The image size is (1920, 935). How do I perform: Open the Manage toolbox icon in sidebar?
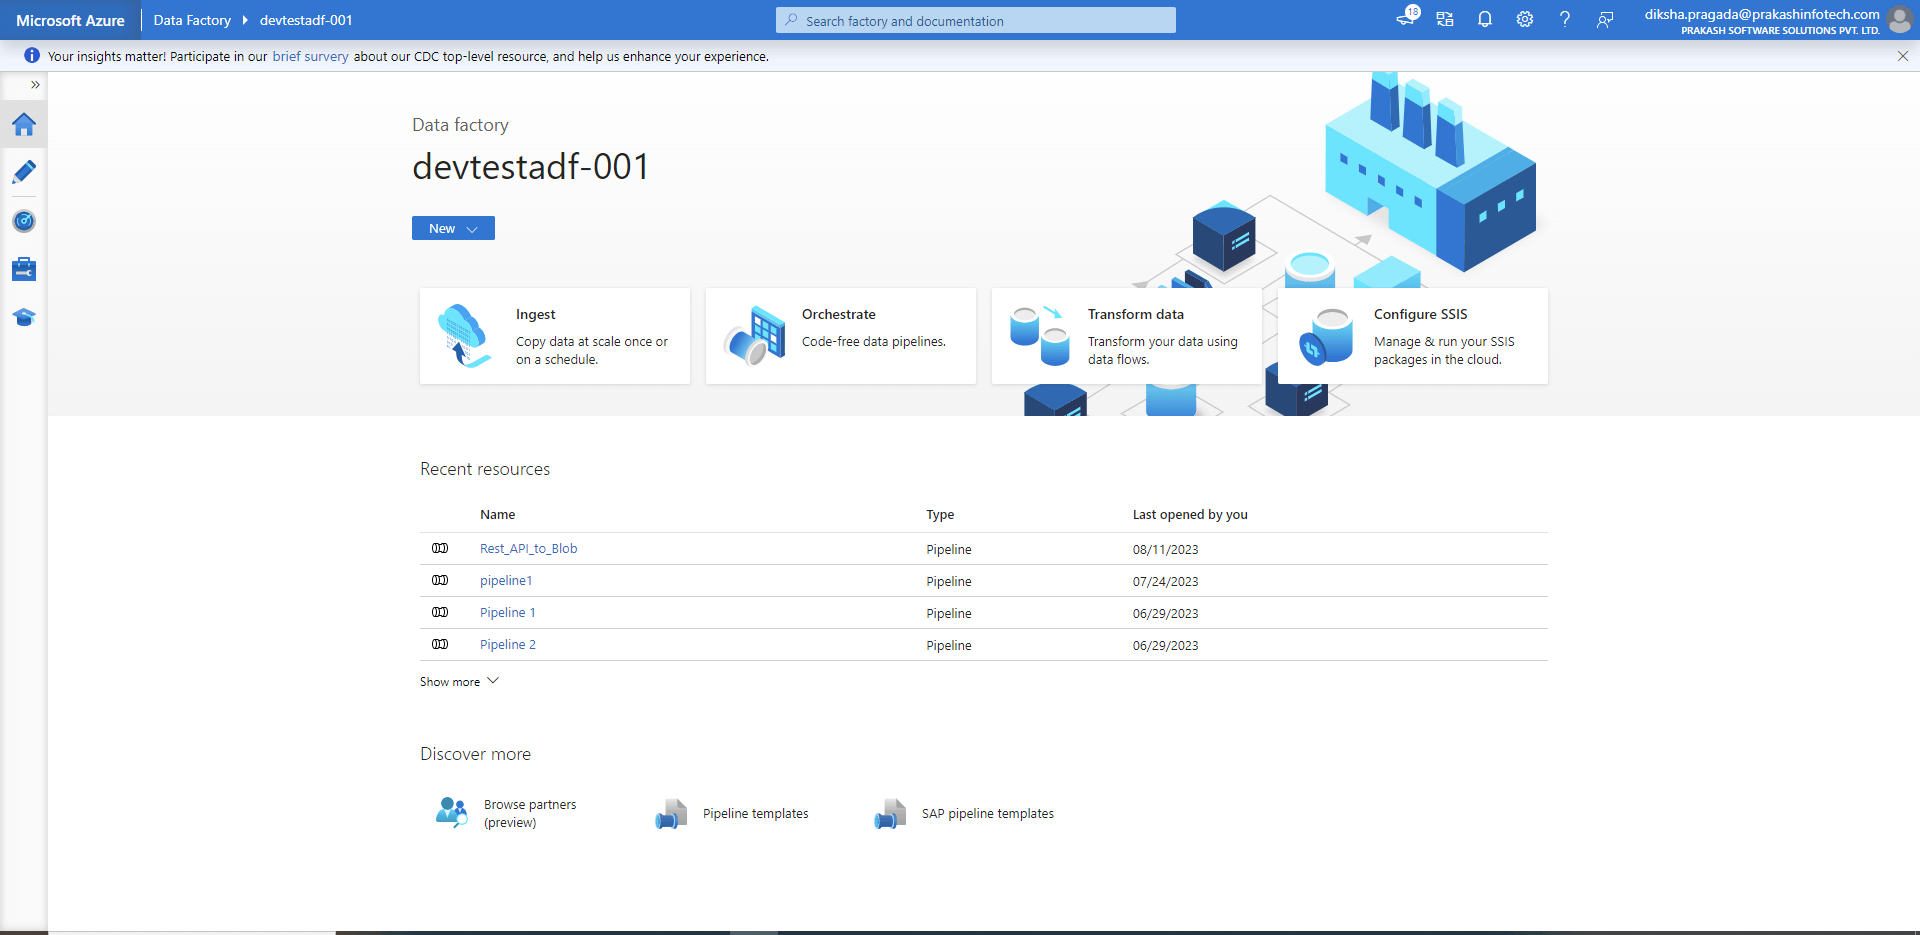pyautogui.click(x=24, y=269)
